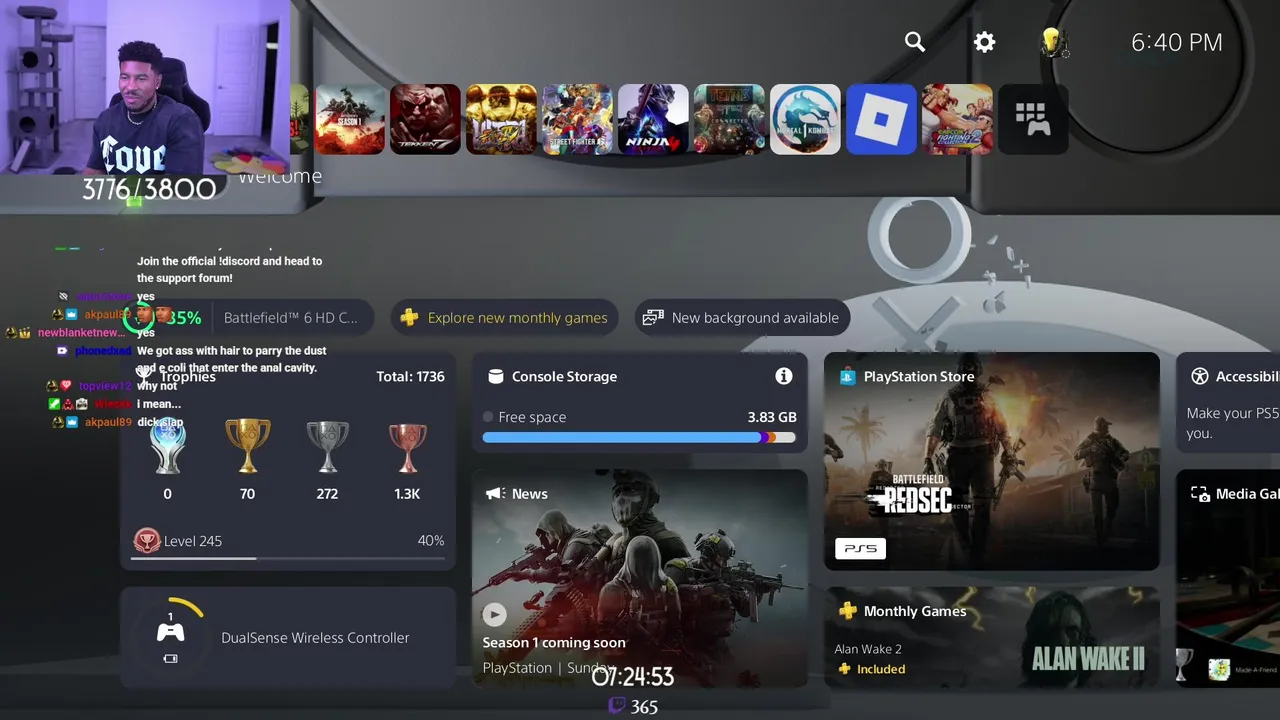Select the gold trophy icon
This screenshot has height=720, width=1280.
pyautogui.click(x=247, y=447)
